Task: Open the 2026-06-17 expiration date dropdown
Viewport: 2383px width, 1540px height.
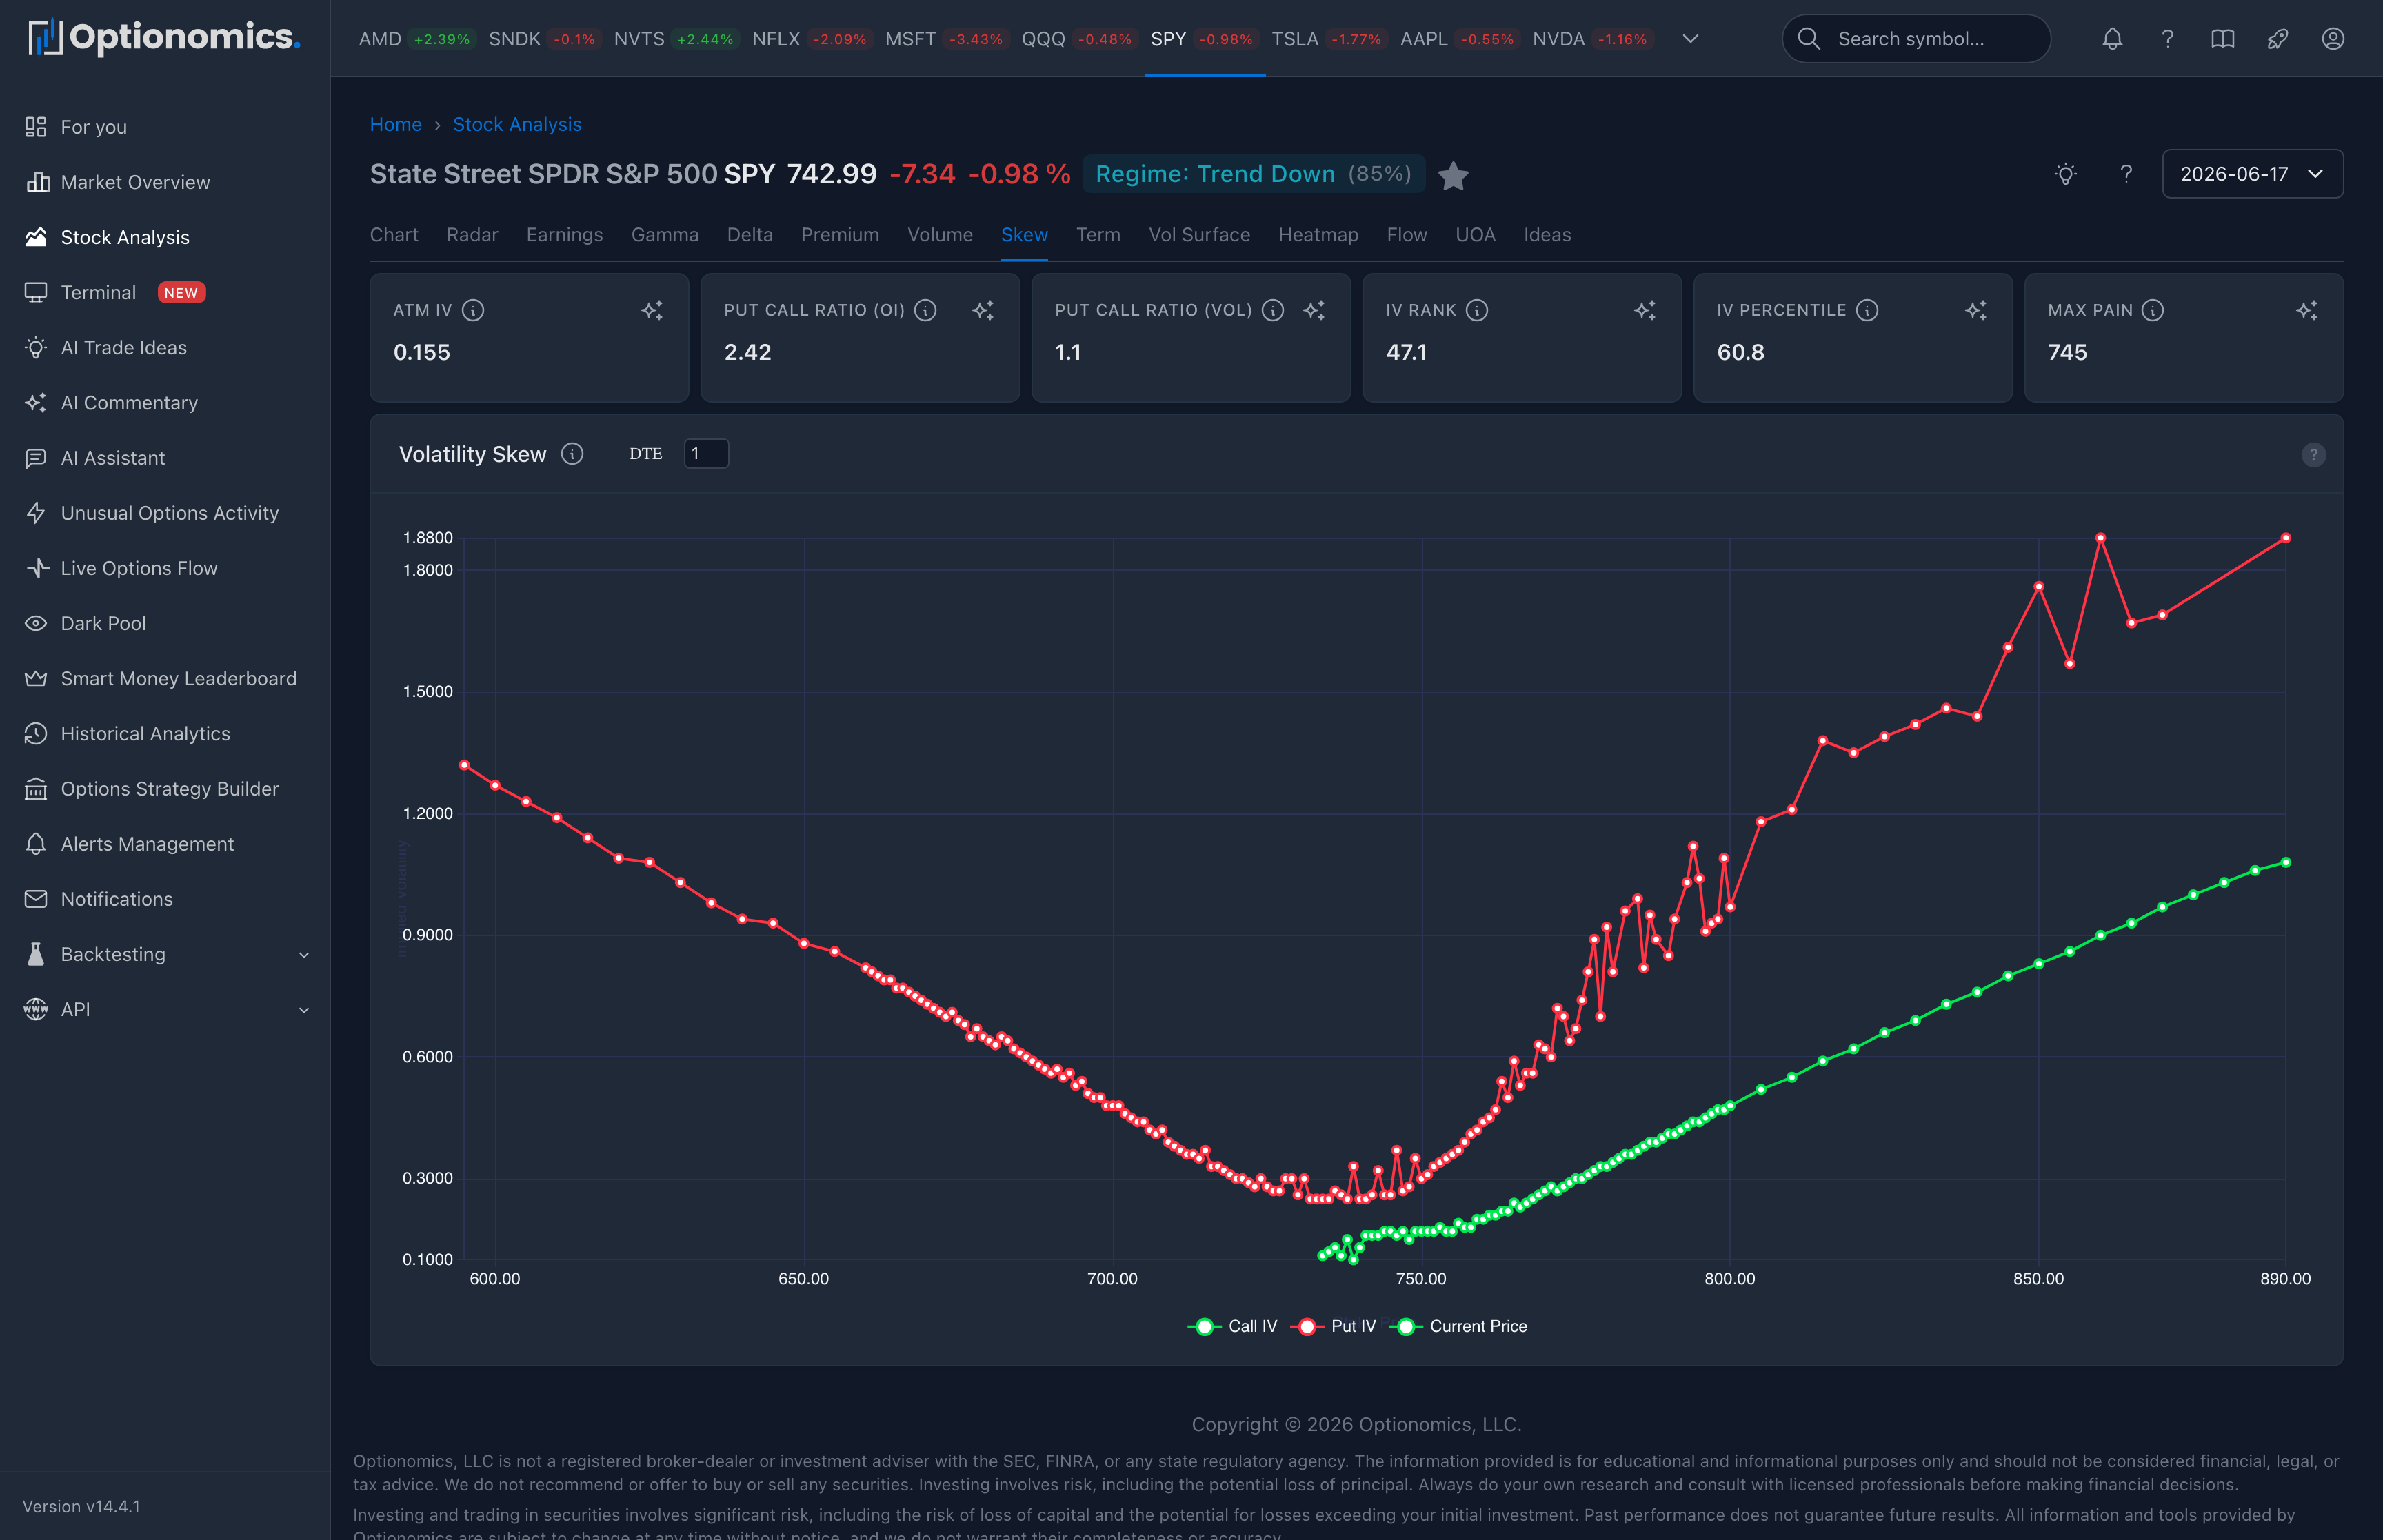Action: 2252,174
